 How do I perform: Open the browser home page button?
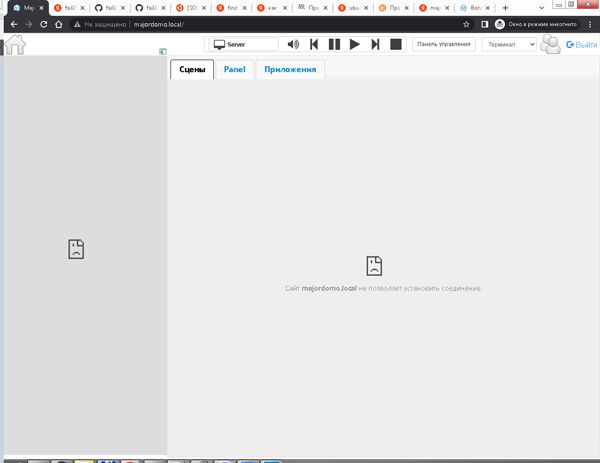coord(59,24)
